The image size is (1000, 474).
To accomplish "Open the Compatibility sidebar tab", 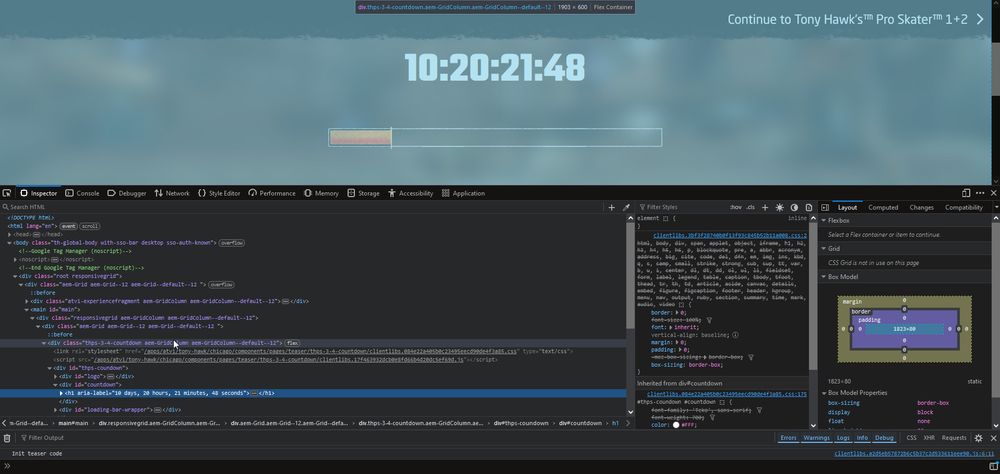I will click(x=964, y=207).
